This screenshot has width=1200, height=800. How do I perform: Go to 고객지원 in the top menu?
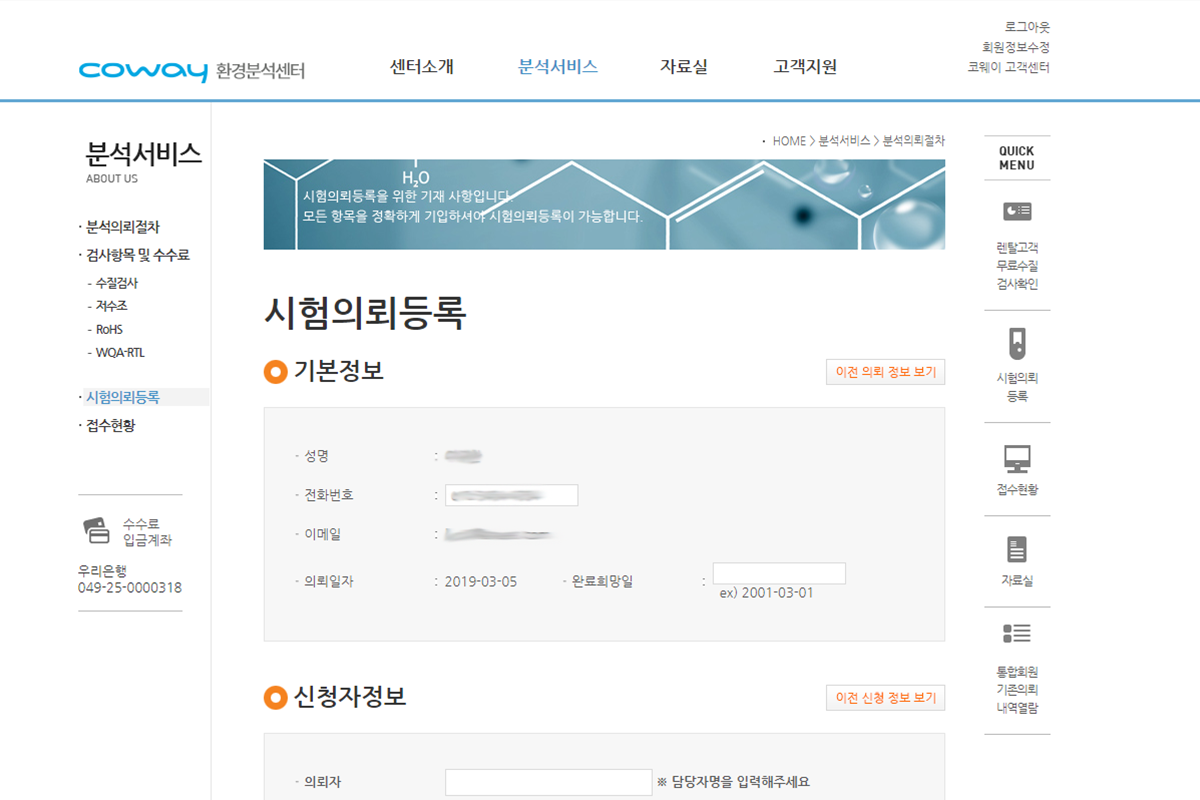(x=805, y=67)
